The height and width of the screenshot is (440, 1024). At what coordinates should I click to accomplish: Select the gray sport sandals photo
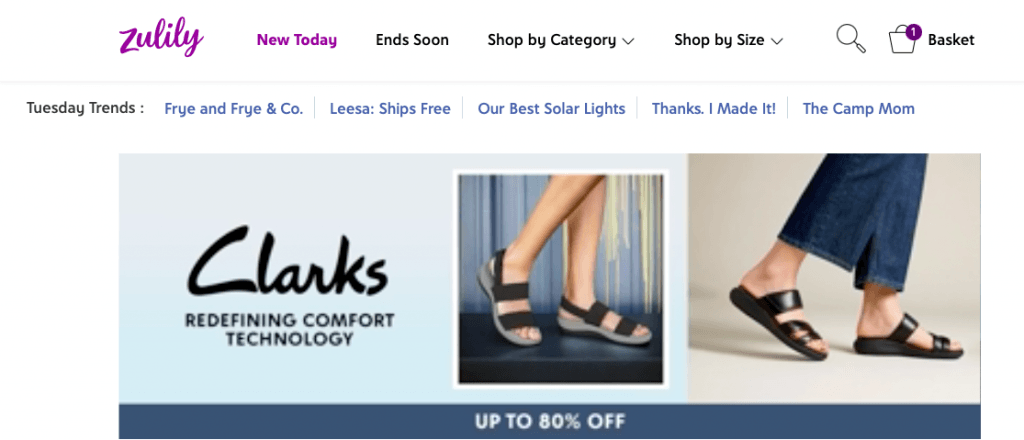coord(560,279)
